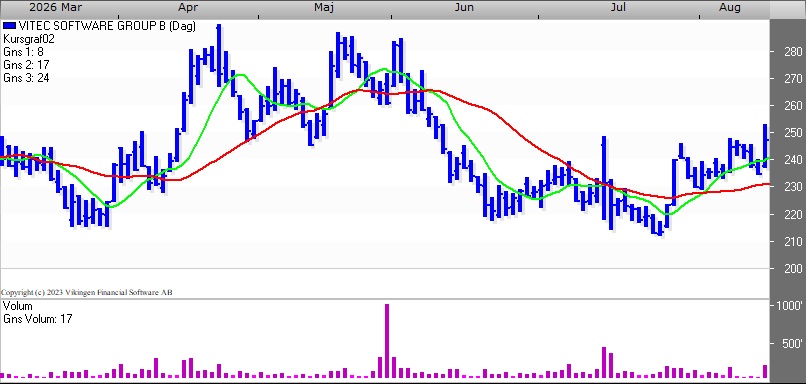Click the Volum panel label
Screen dimensions: 807x384
(x=17, y=306)
